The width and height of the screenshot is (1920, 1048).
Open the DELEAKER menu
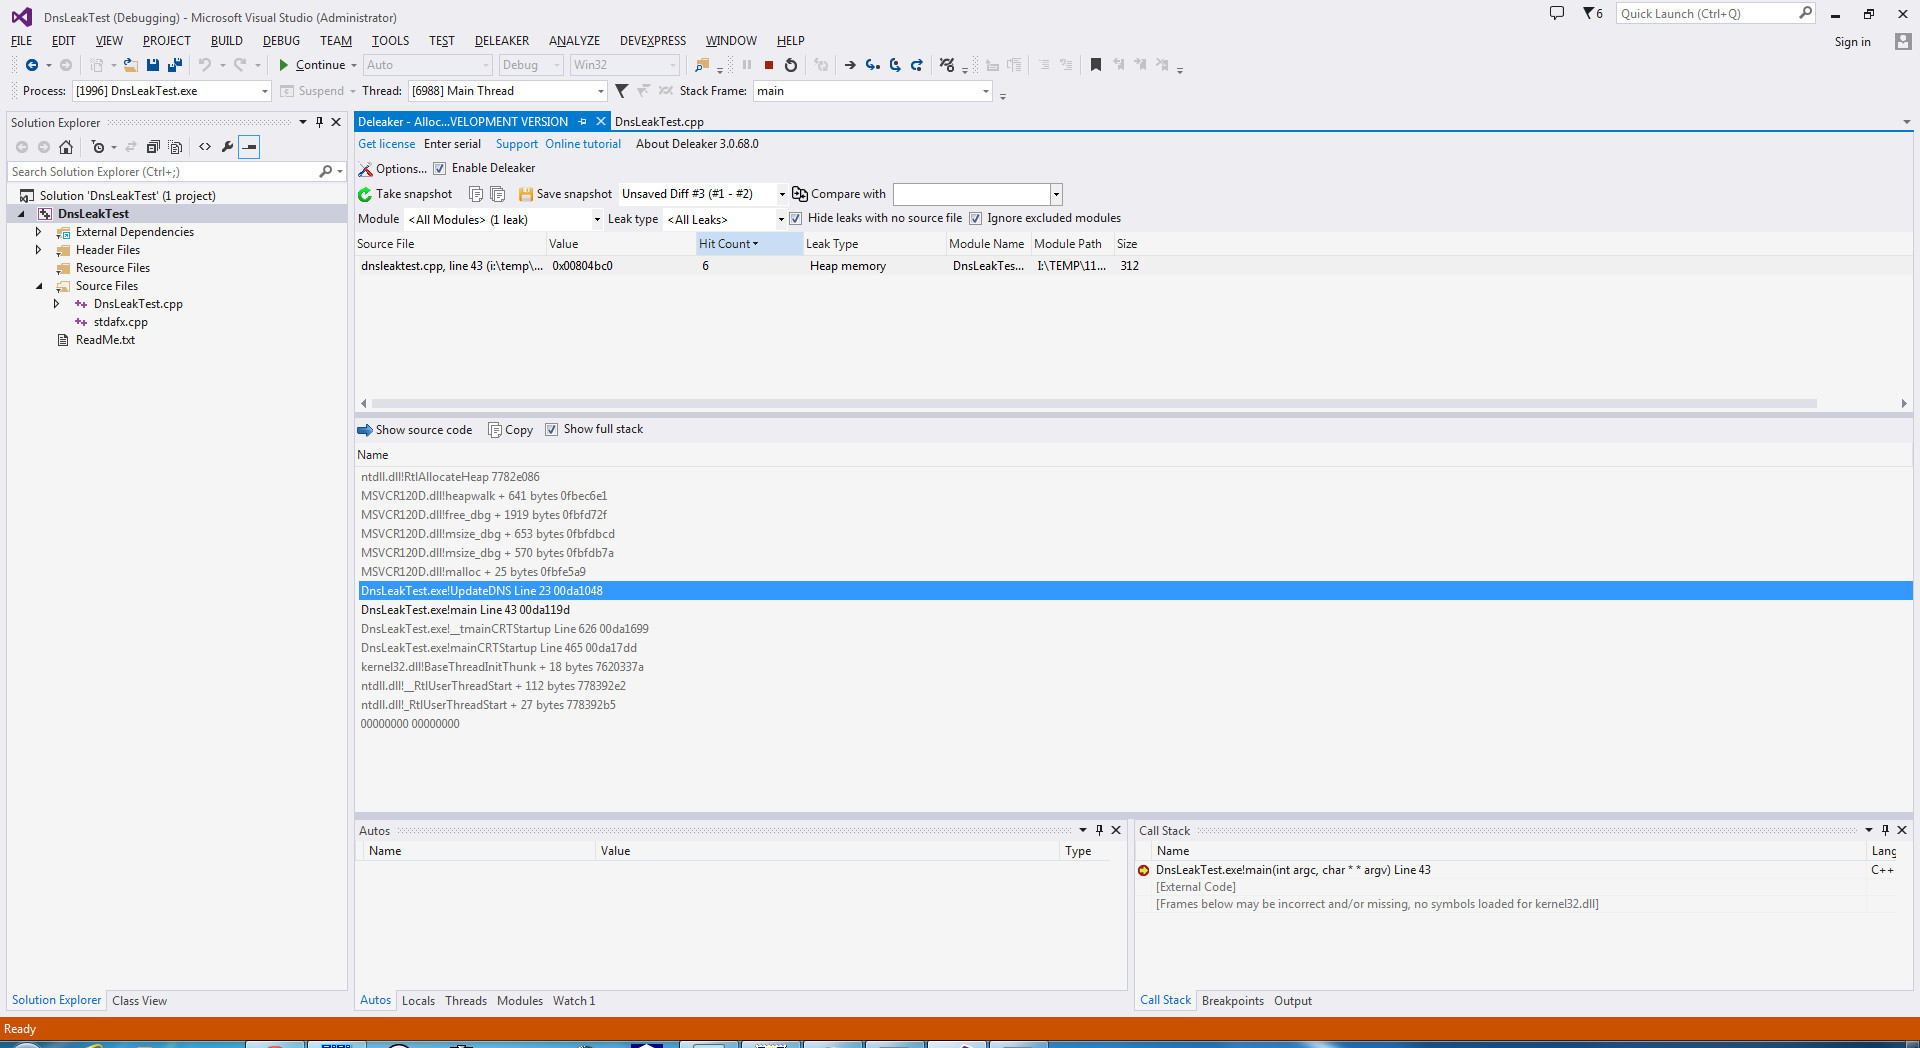tap(502, 41)
